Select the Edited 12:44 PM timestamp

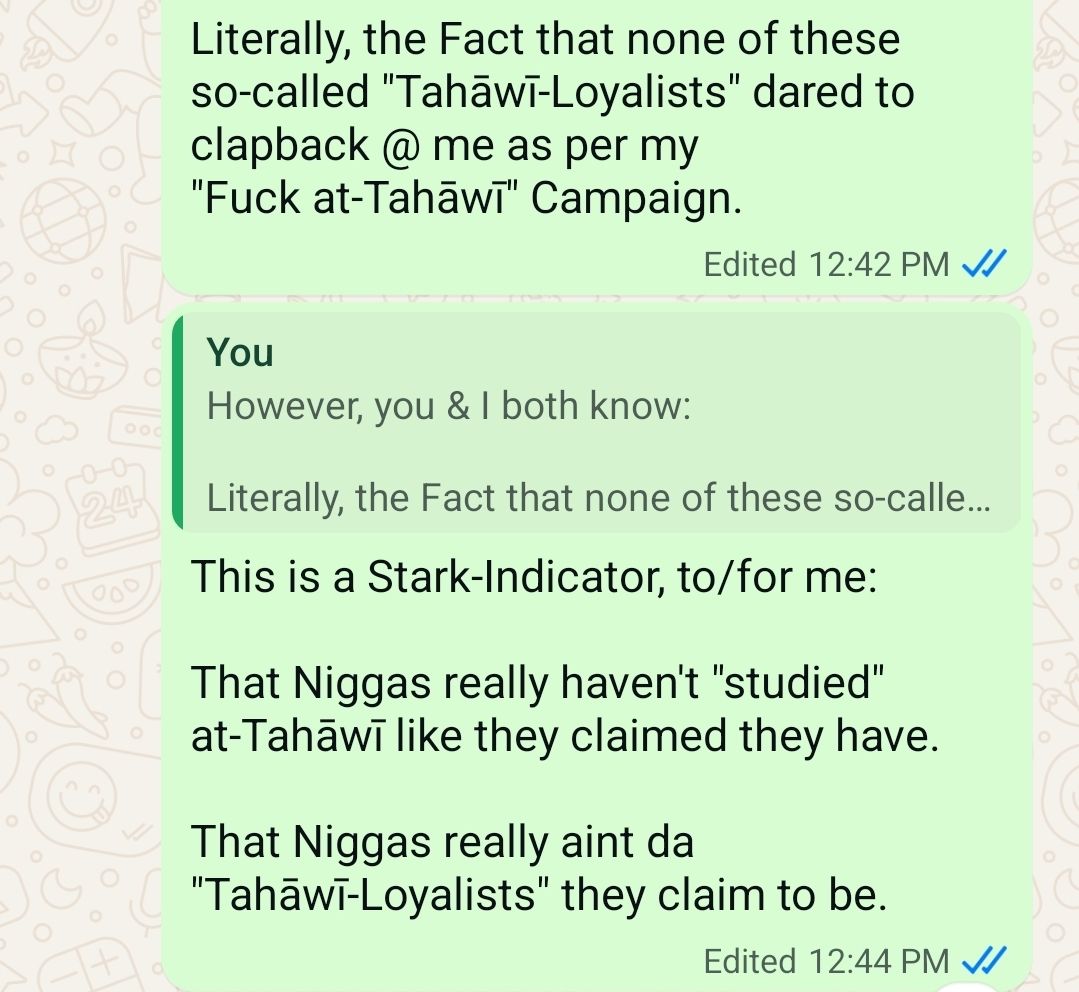pyautogui.click(x=826, y=961)
